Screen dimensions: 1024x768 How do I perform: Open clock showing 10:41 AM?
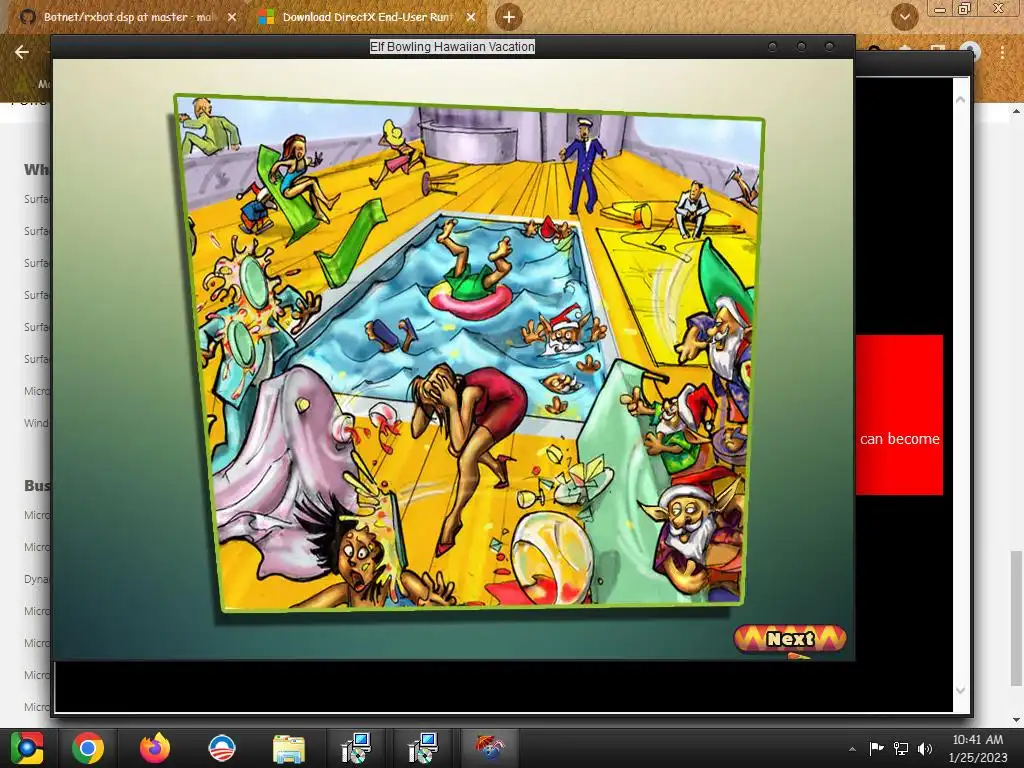click(978, 748)
